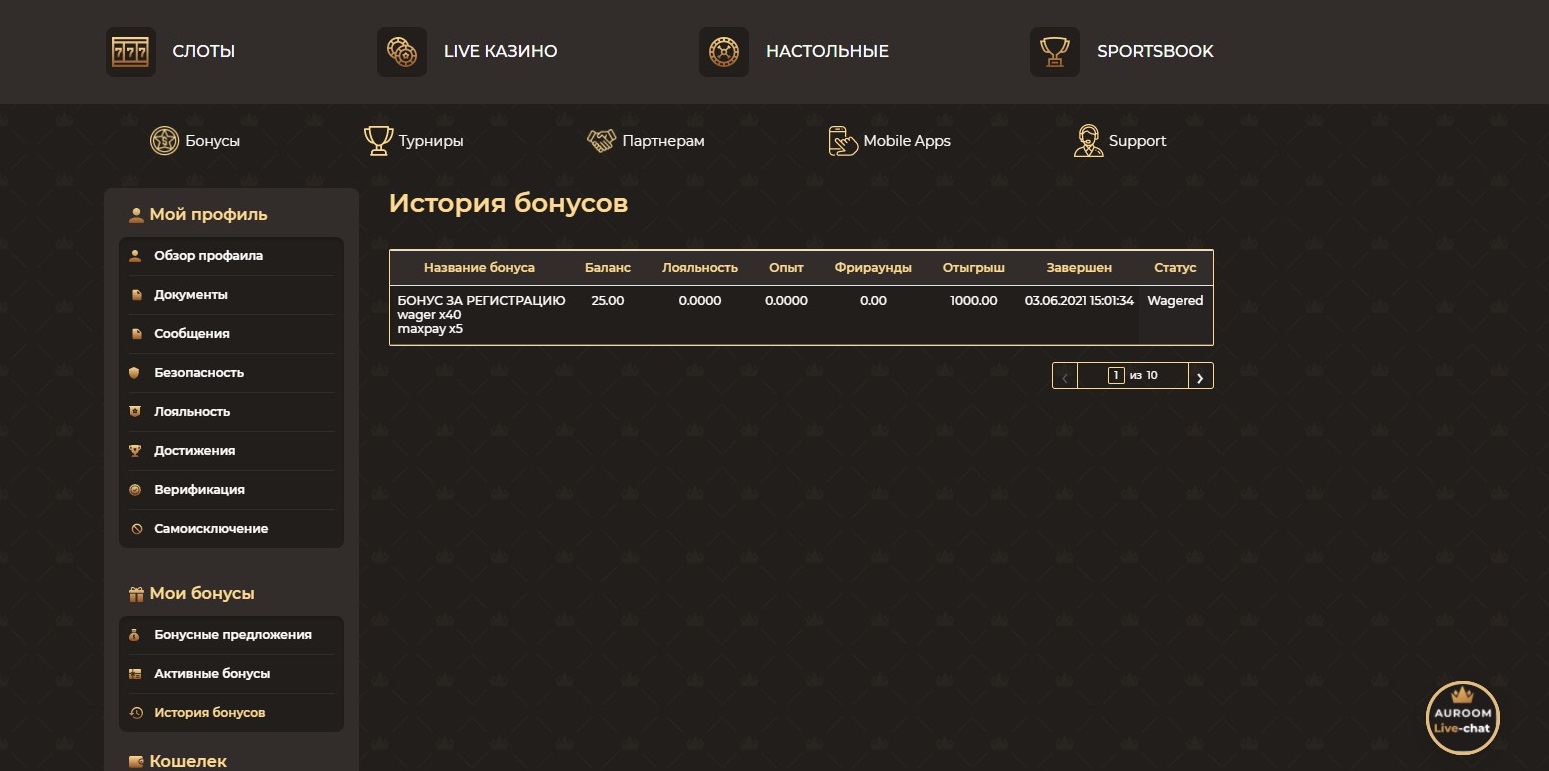The height and width of the screenshot is (771, 1549).
Task: Open Бонусные предложения in the sidebar
Action: tap(231, 635)
